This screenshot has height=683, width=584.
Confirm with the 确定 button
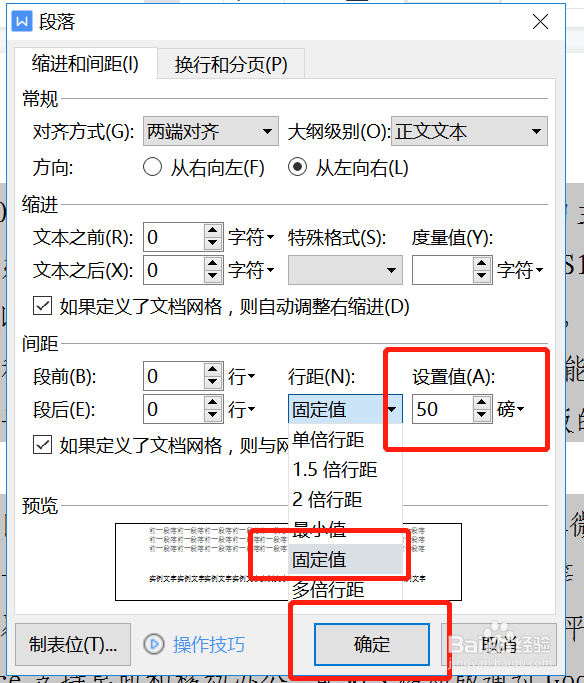372,644
